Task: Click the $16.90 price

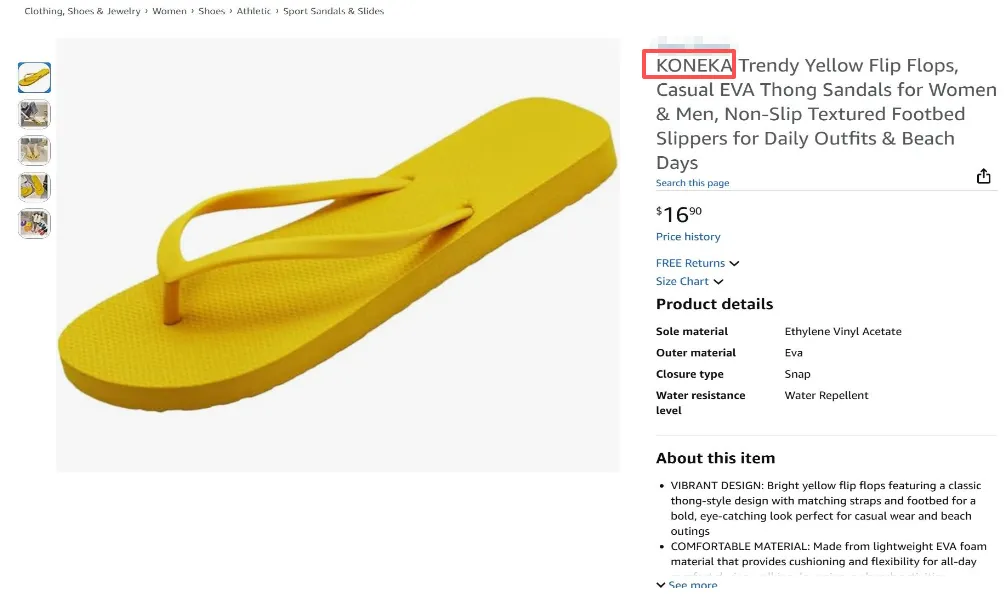Action: (x=679, y=214)
